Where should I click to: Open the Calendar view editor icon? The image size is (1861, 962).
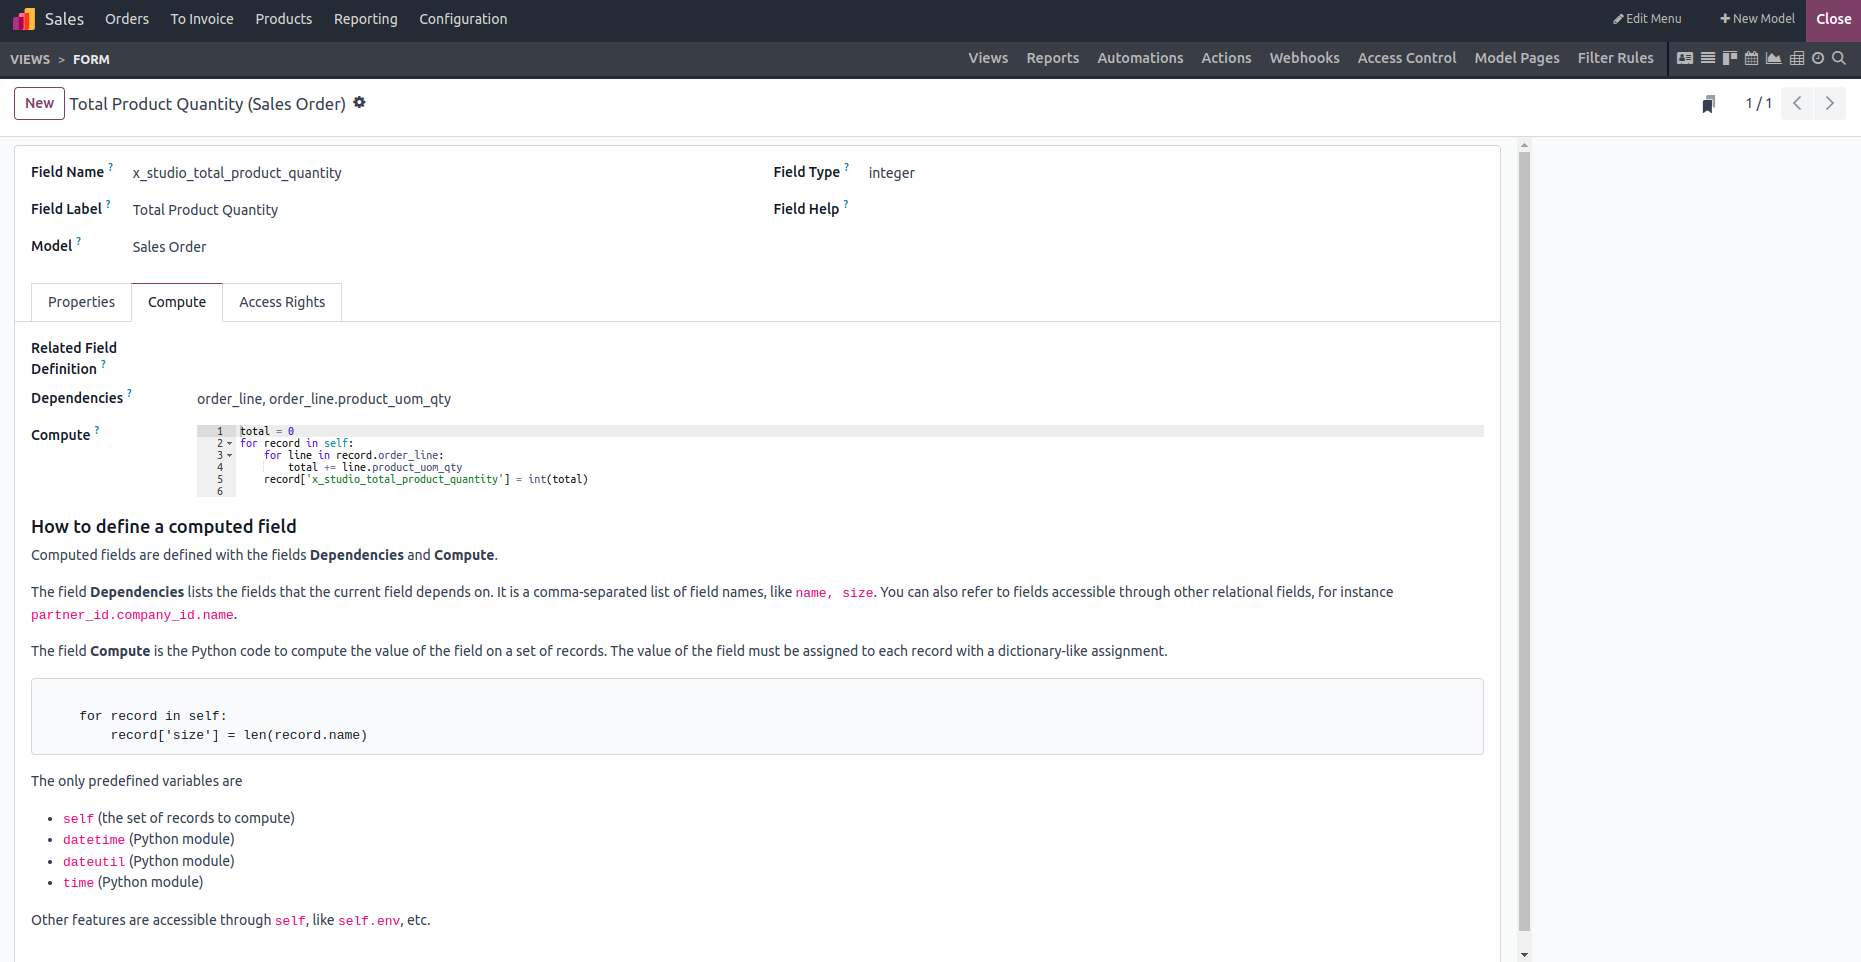(1751, 58)
